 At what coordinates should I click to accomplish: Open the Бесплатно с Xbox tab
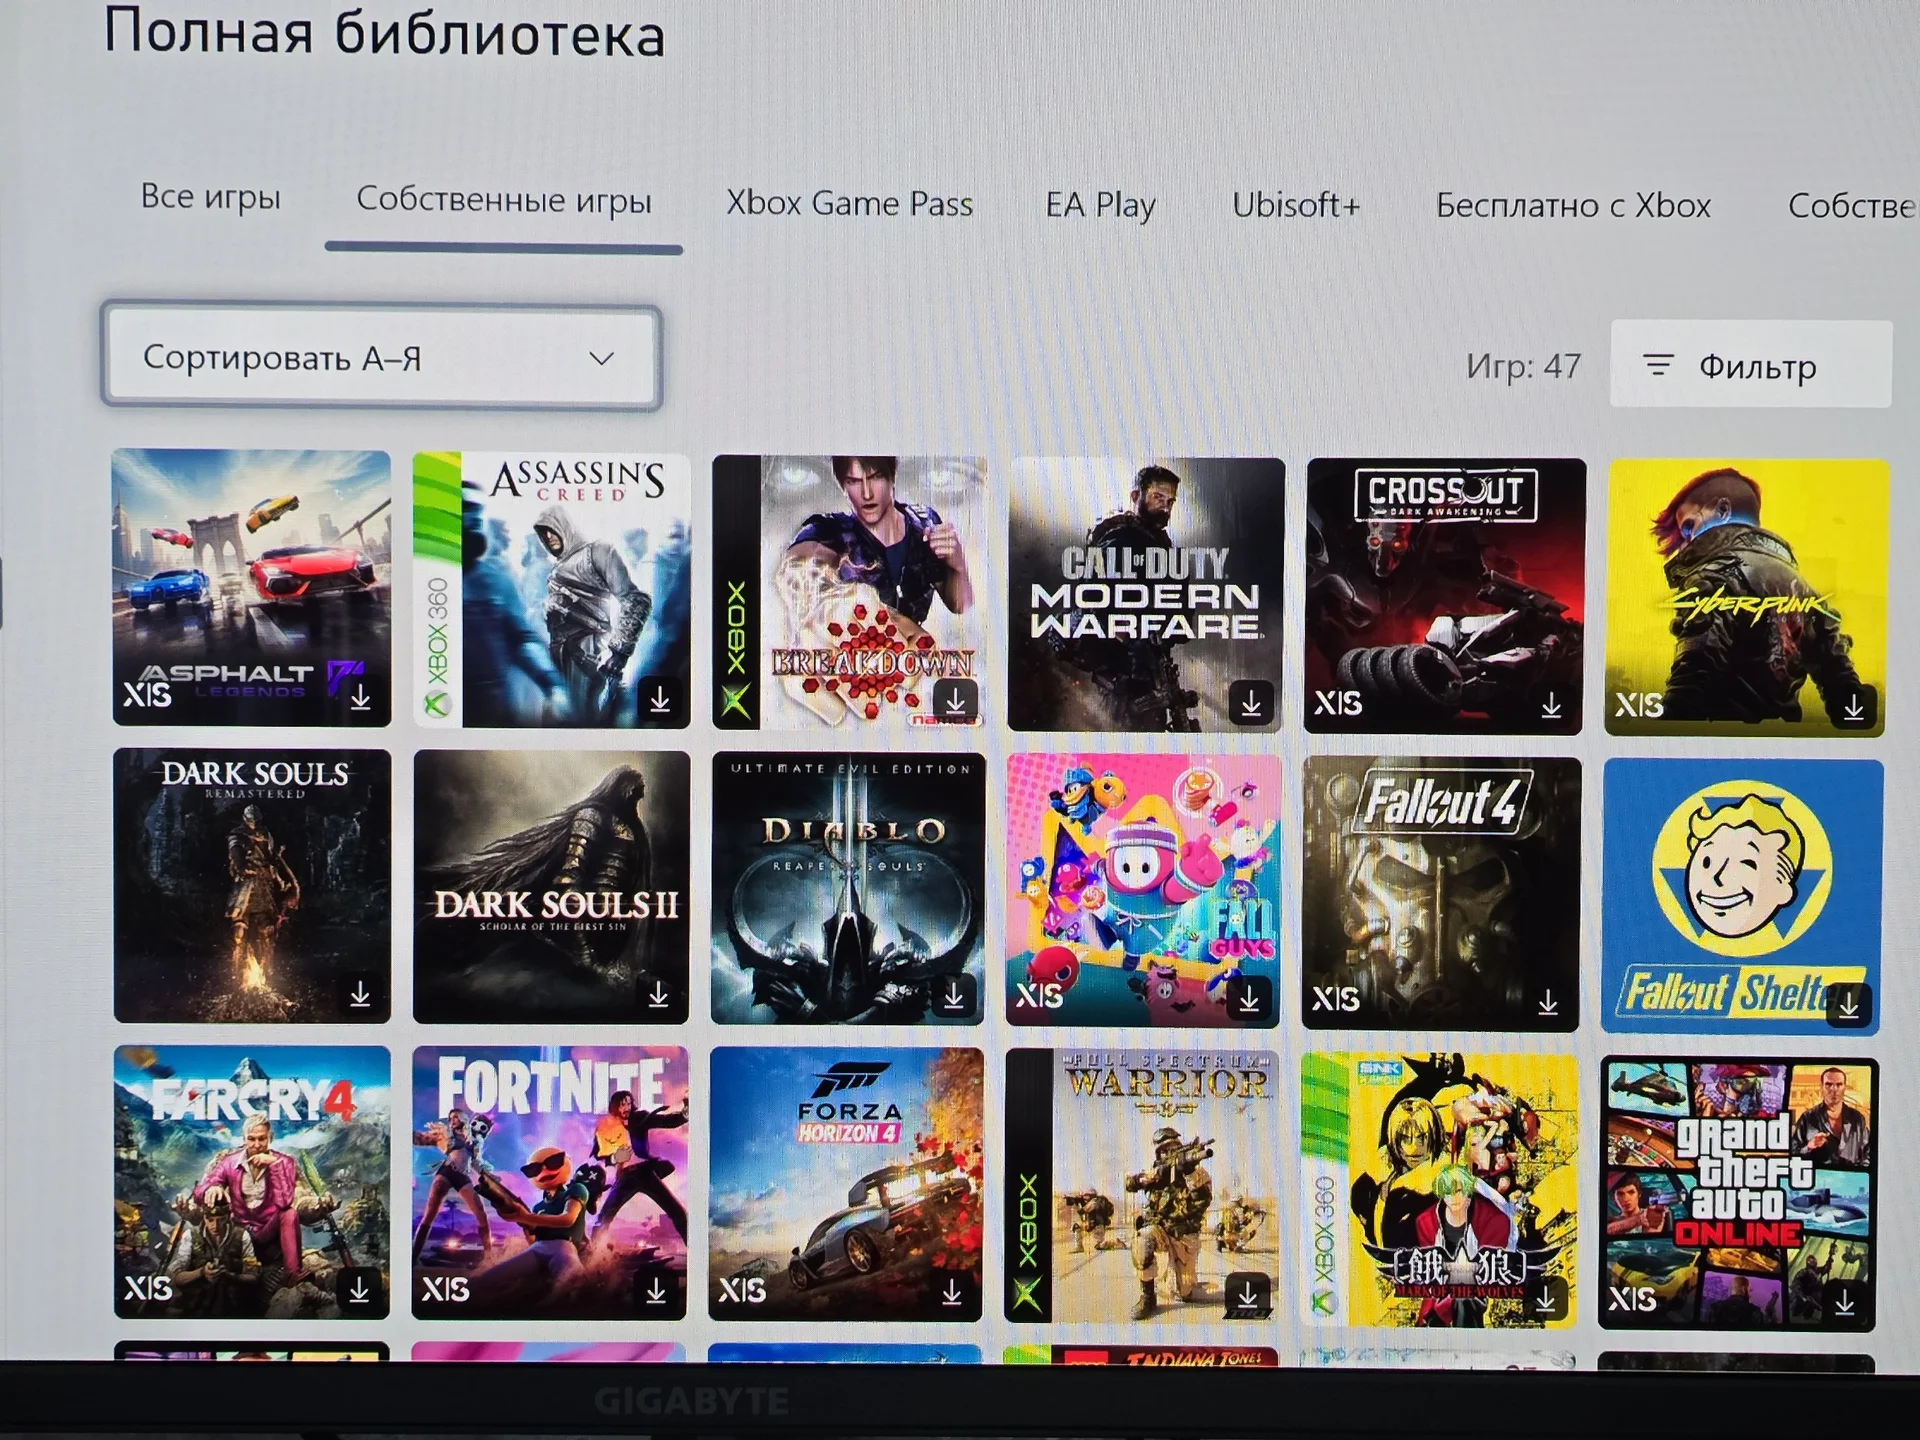(x=1573, y=205)
